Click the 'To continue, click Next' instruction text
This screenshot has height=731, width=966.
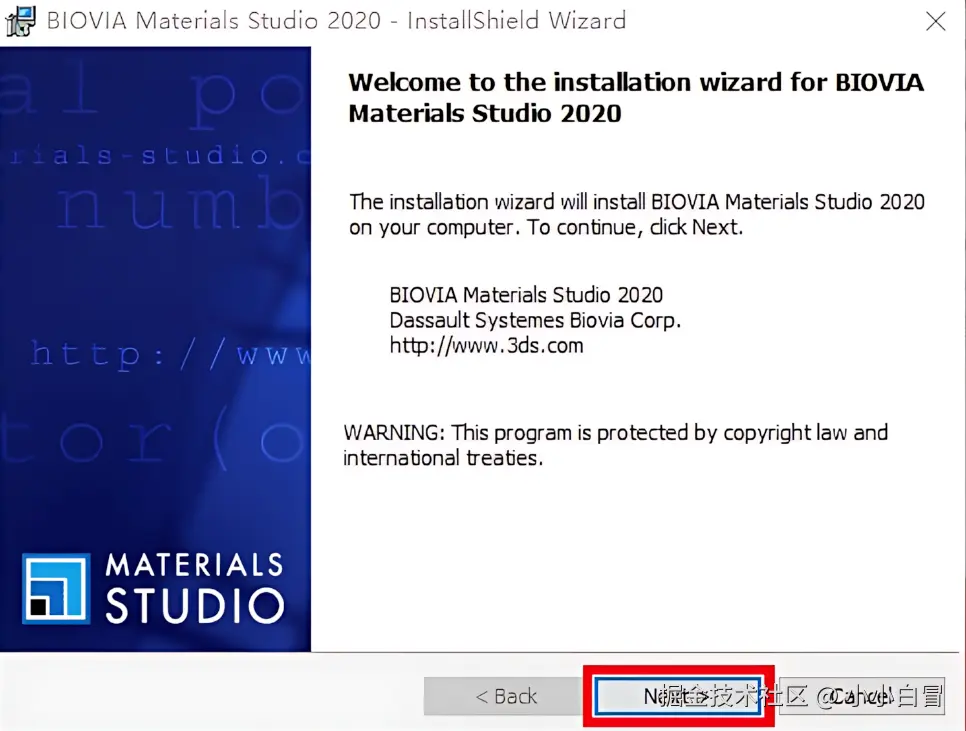pyautogui.click(x=635, y=227)
